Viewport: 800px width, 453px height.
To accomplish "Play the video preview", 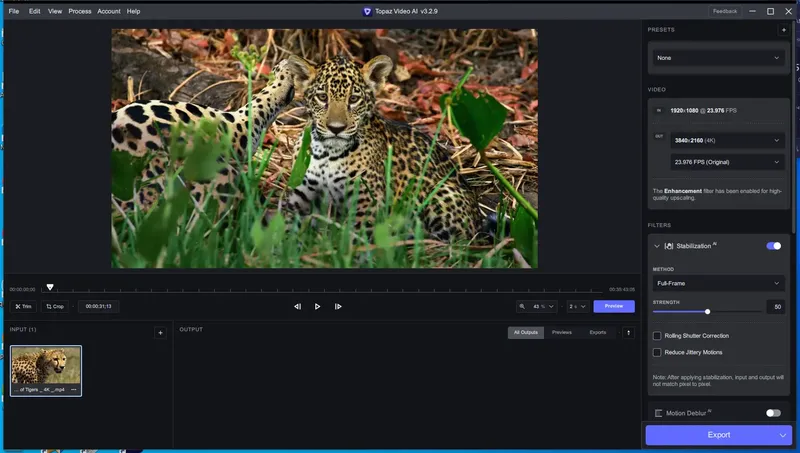I will pyautogui.click(x=317, y=307).
